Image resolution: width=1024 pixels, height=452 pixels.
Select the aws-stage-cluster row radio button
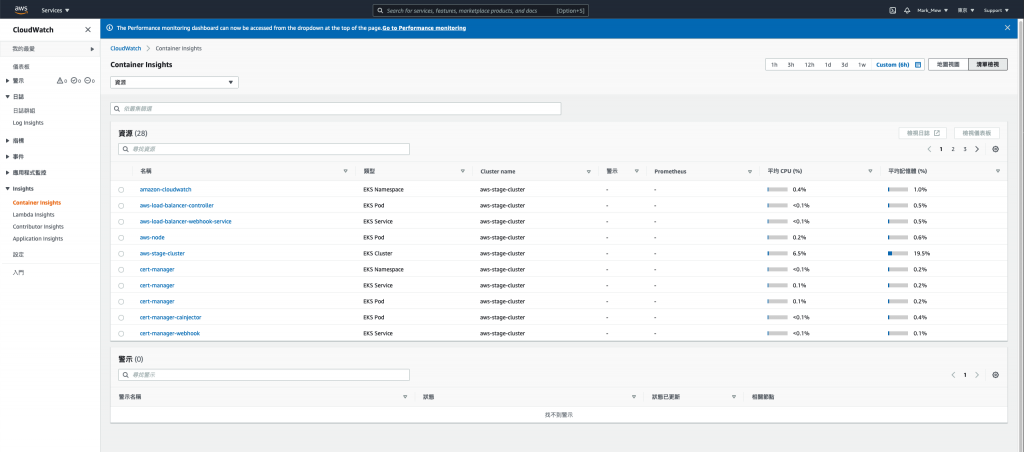point(121,253)
